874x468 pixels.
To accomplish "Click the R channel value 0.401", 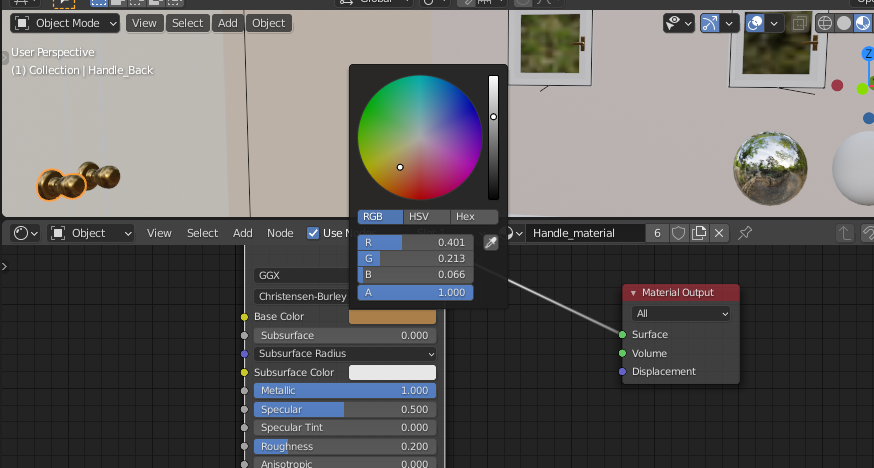I will tap(415, 242).
